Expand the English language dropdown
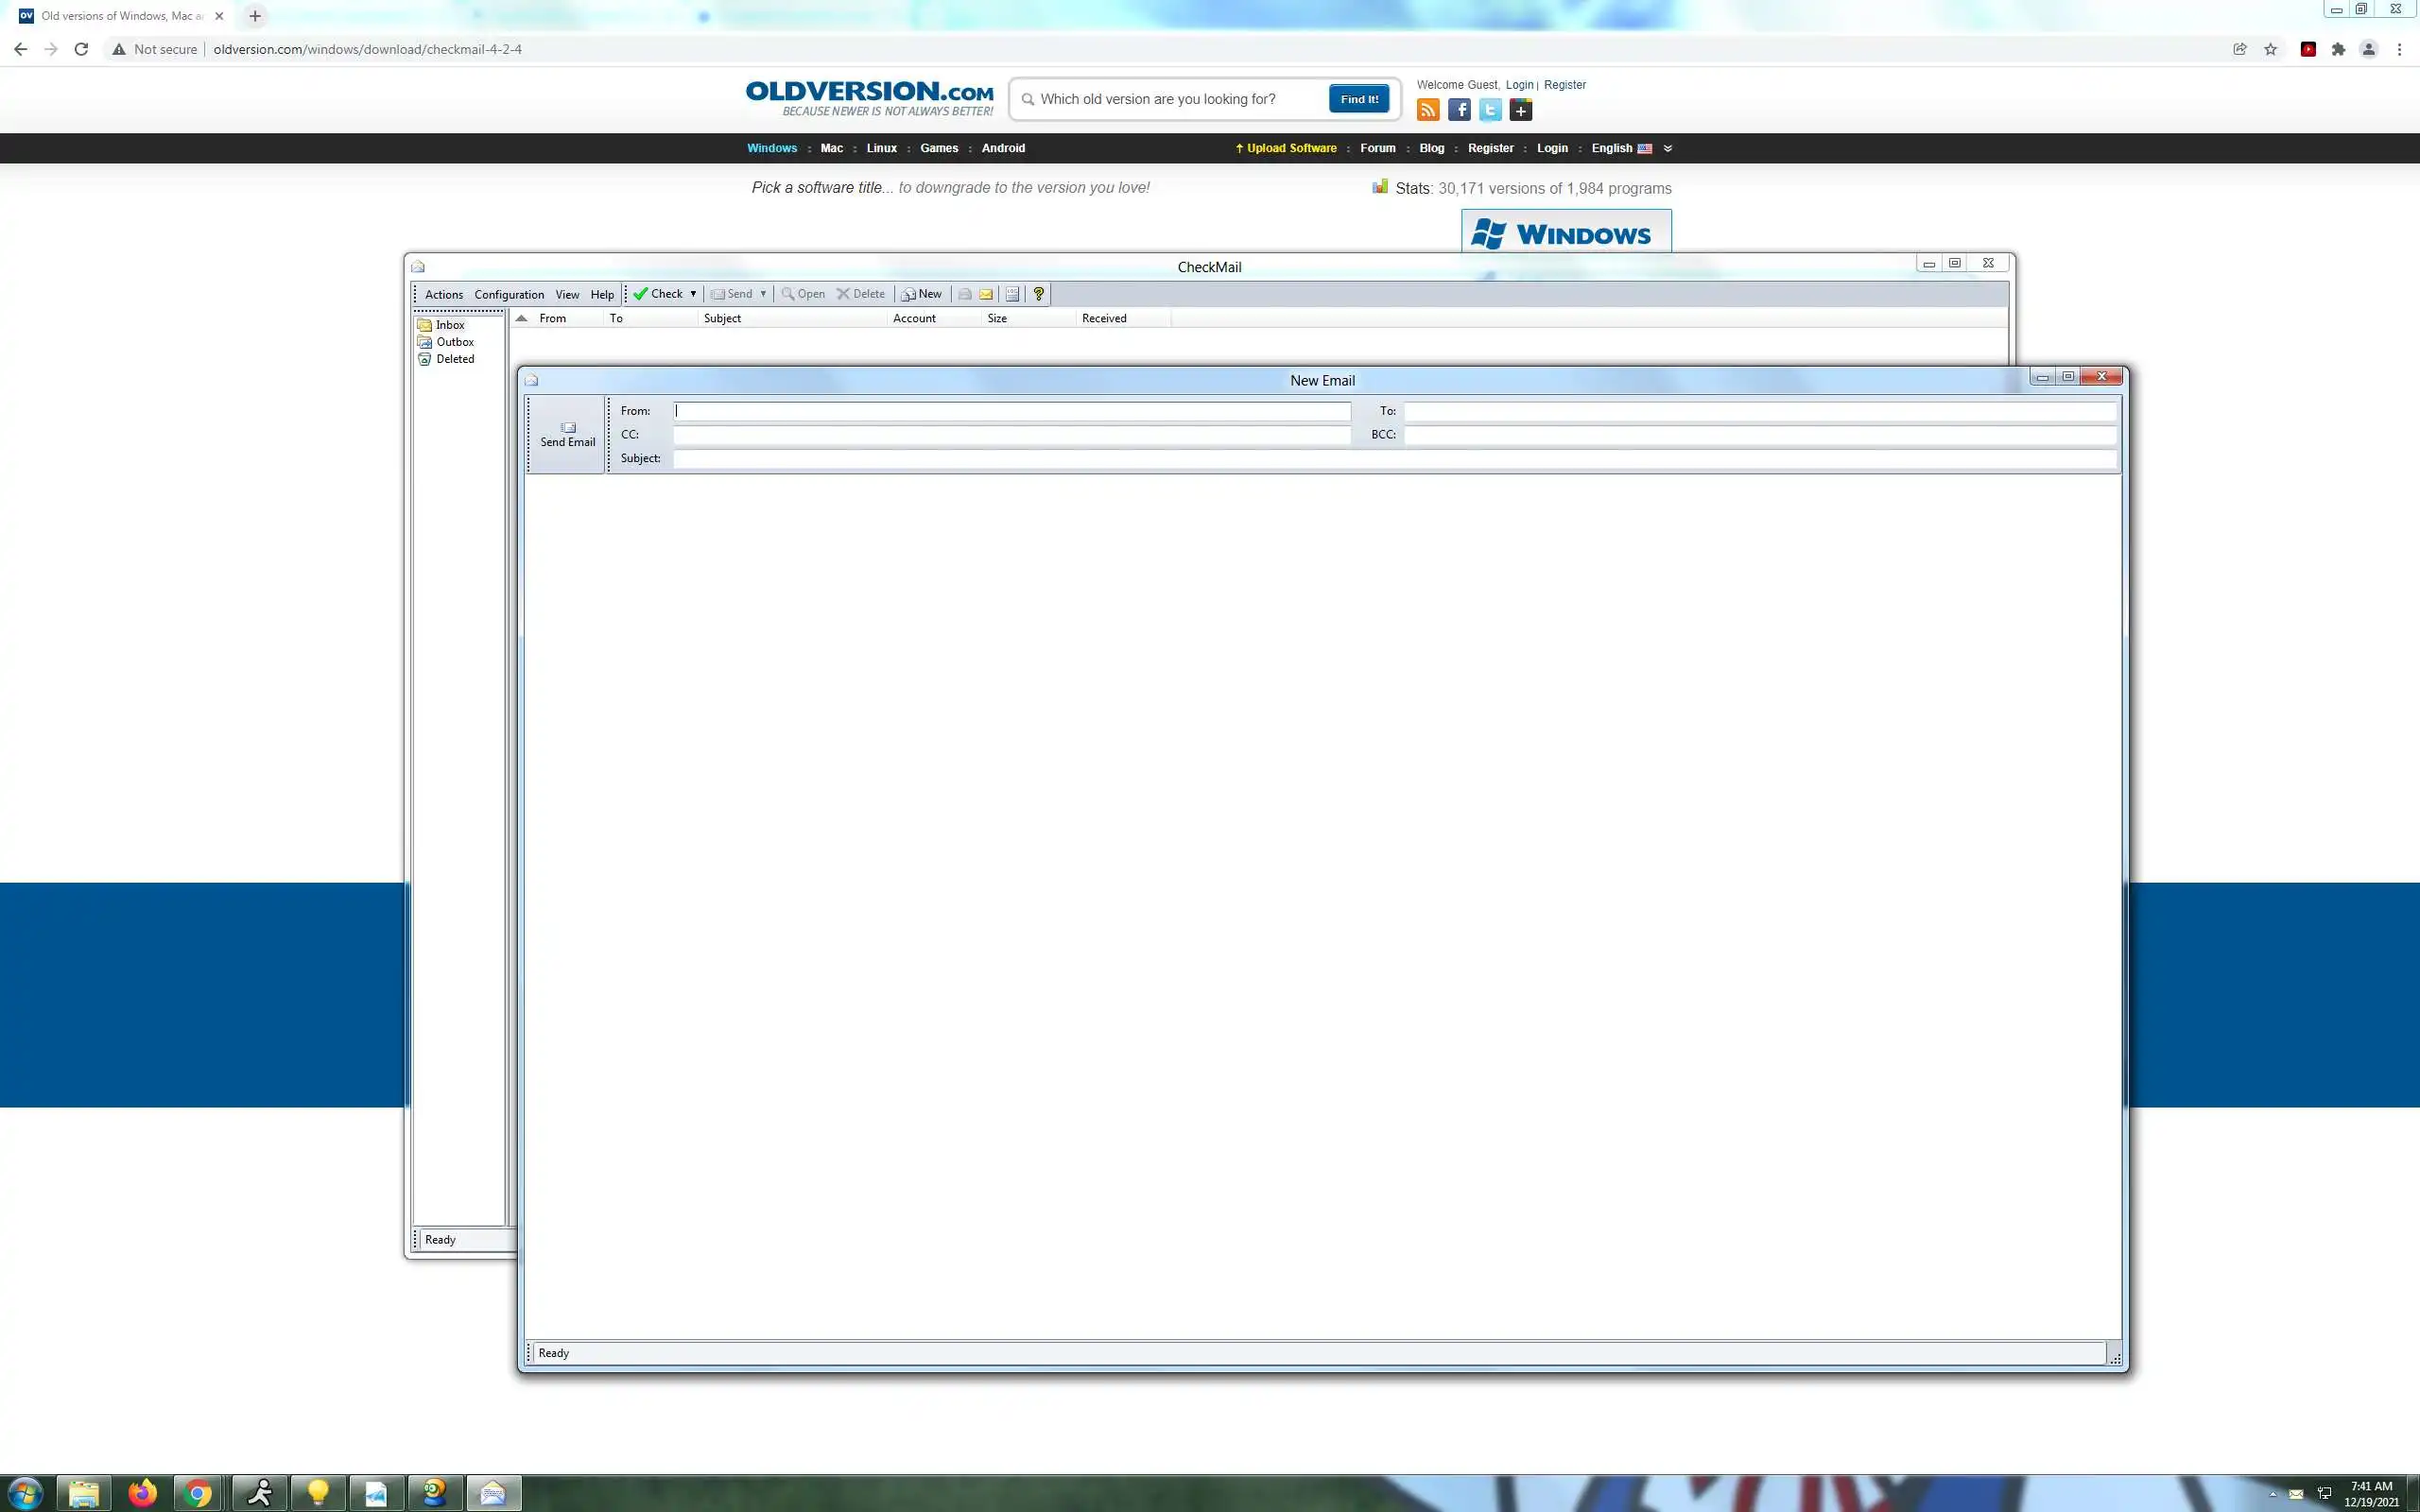Screen dimensions: 2420x1512 point(1667,148)
